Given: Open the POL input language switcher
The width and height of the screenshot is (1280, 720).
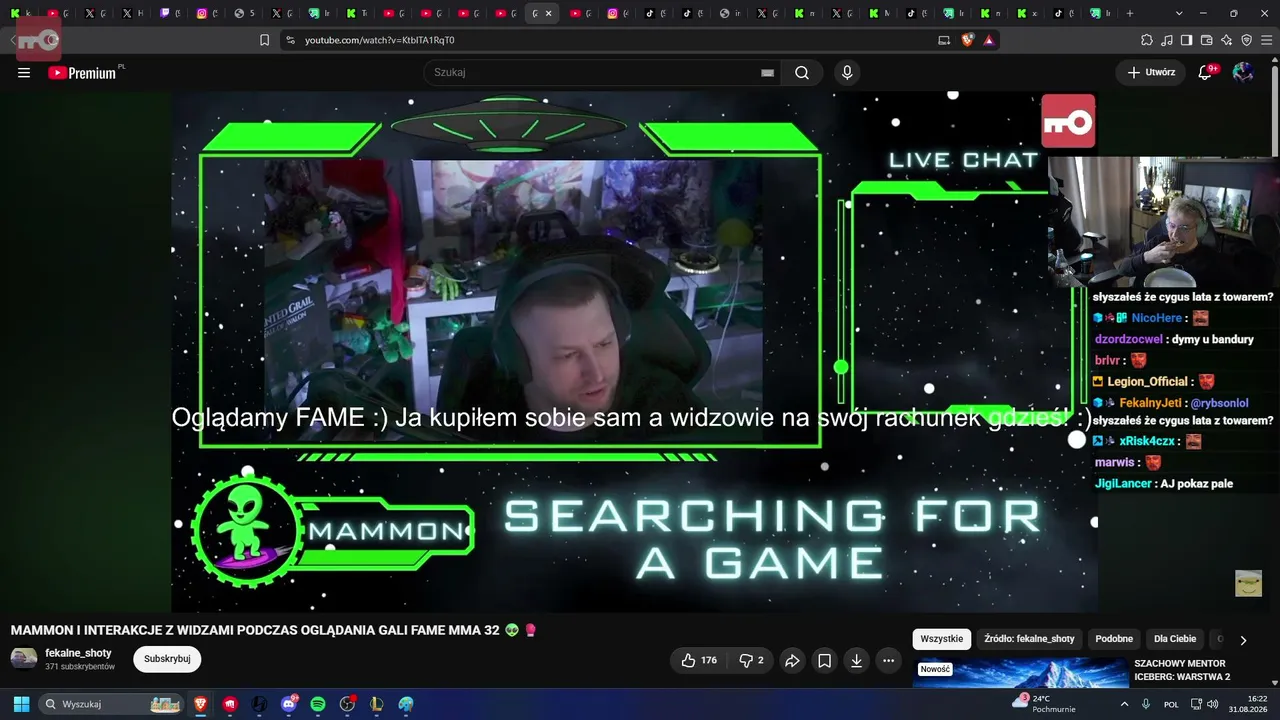Looking at the screenshot, I should pyautogui.click(x=1171, y=704).
